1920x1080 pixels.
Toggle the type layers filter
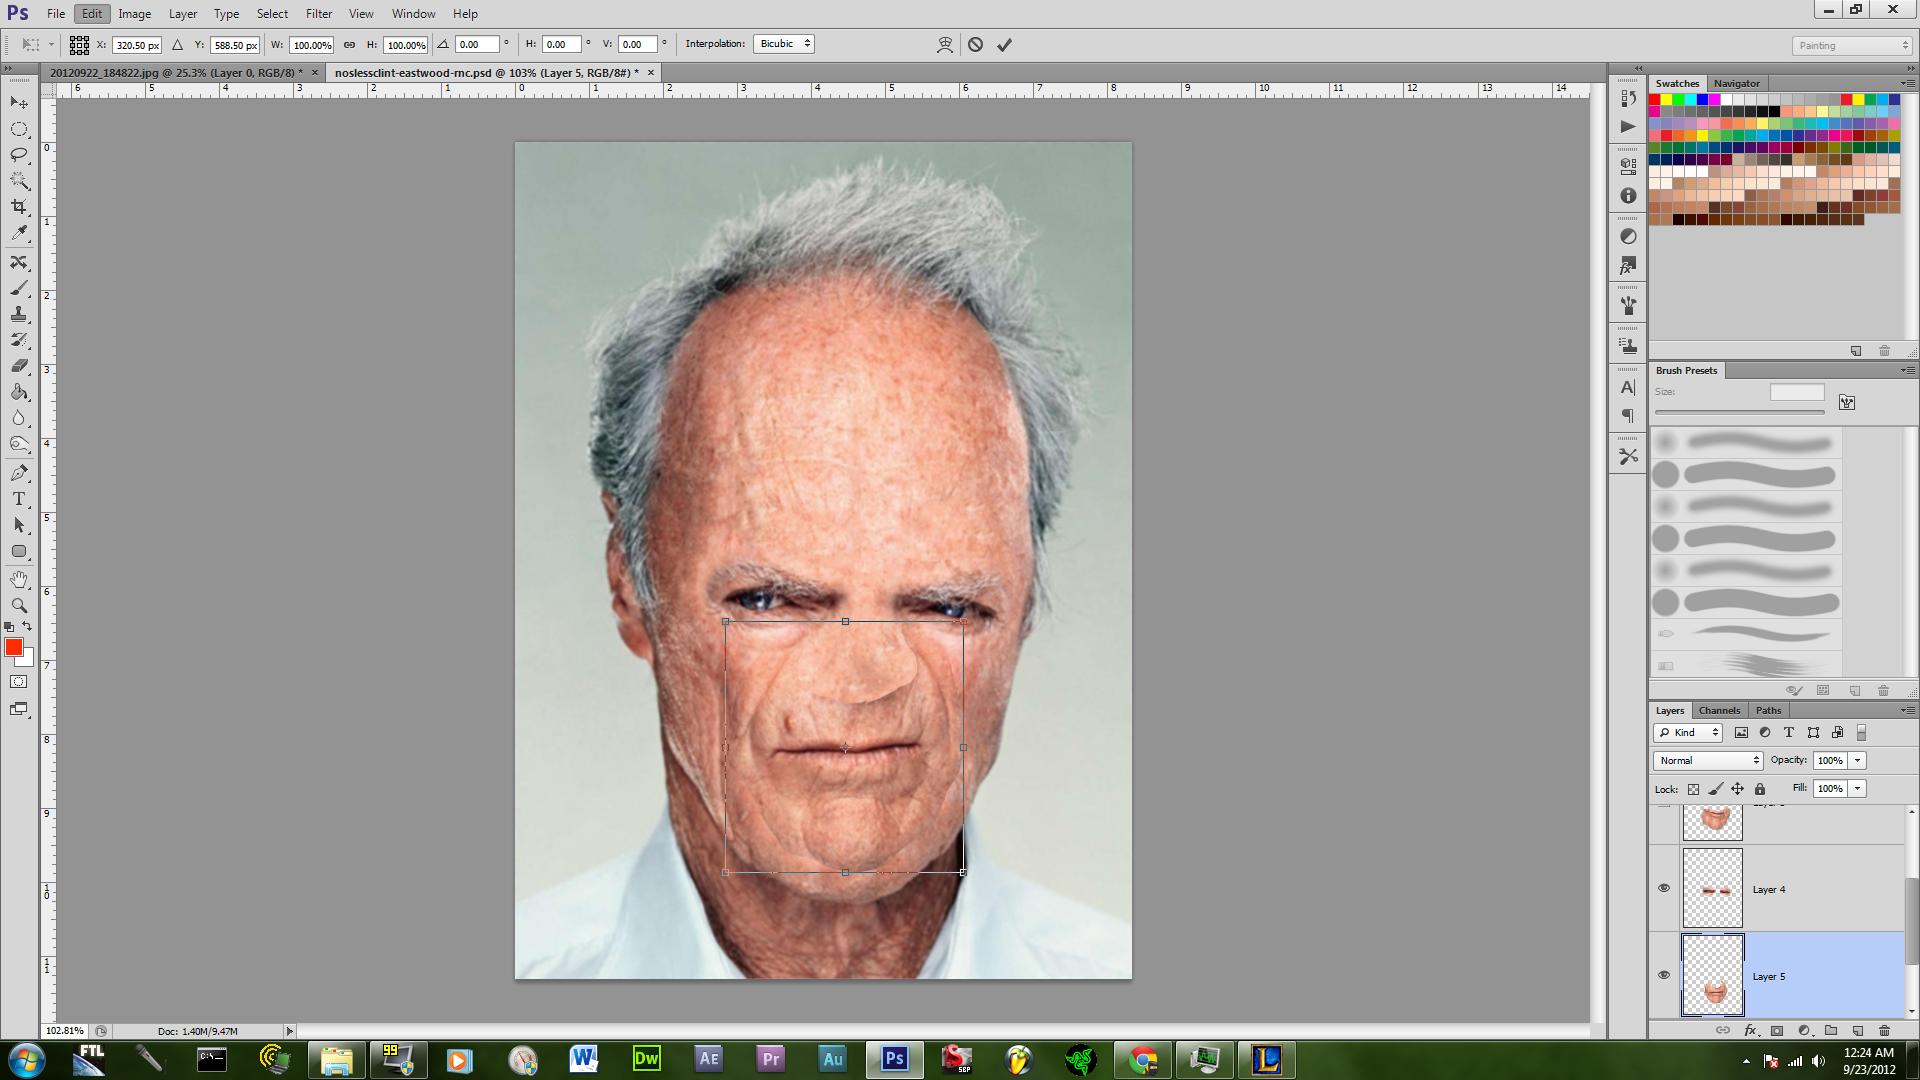tap(1789, 733)
